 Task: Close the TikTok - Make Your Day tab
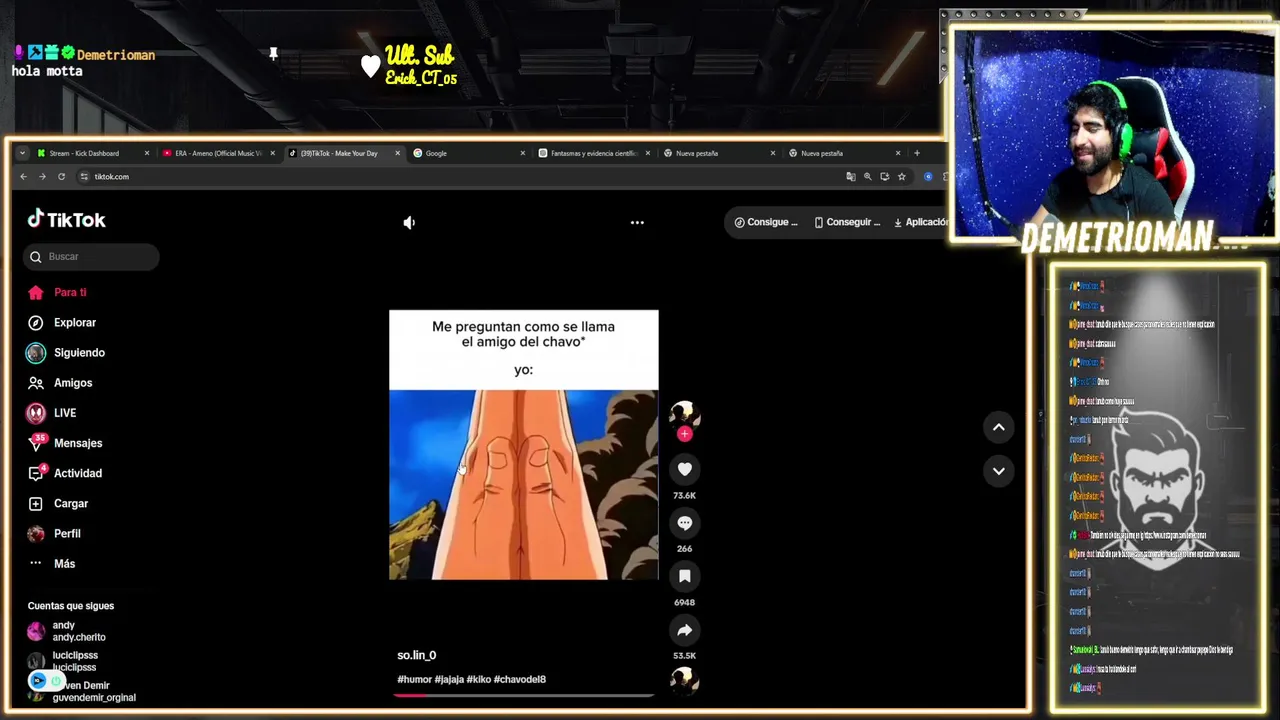click(397, 153)
